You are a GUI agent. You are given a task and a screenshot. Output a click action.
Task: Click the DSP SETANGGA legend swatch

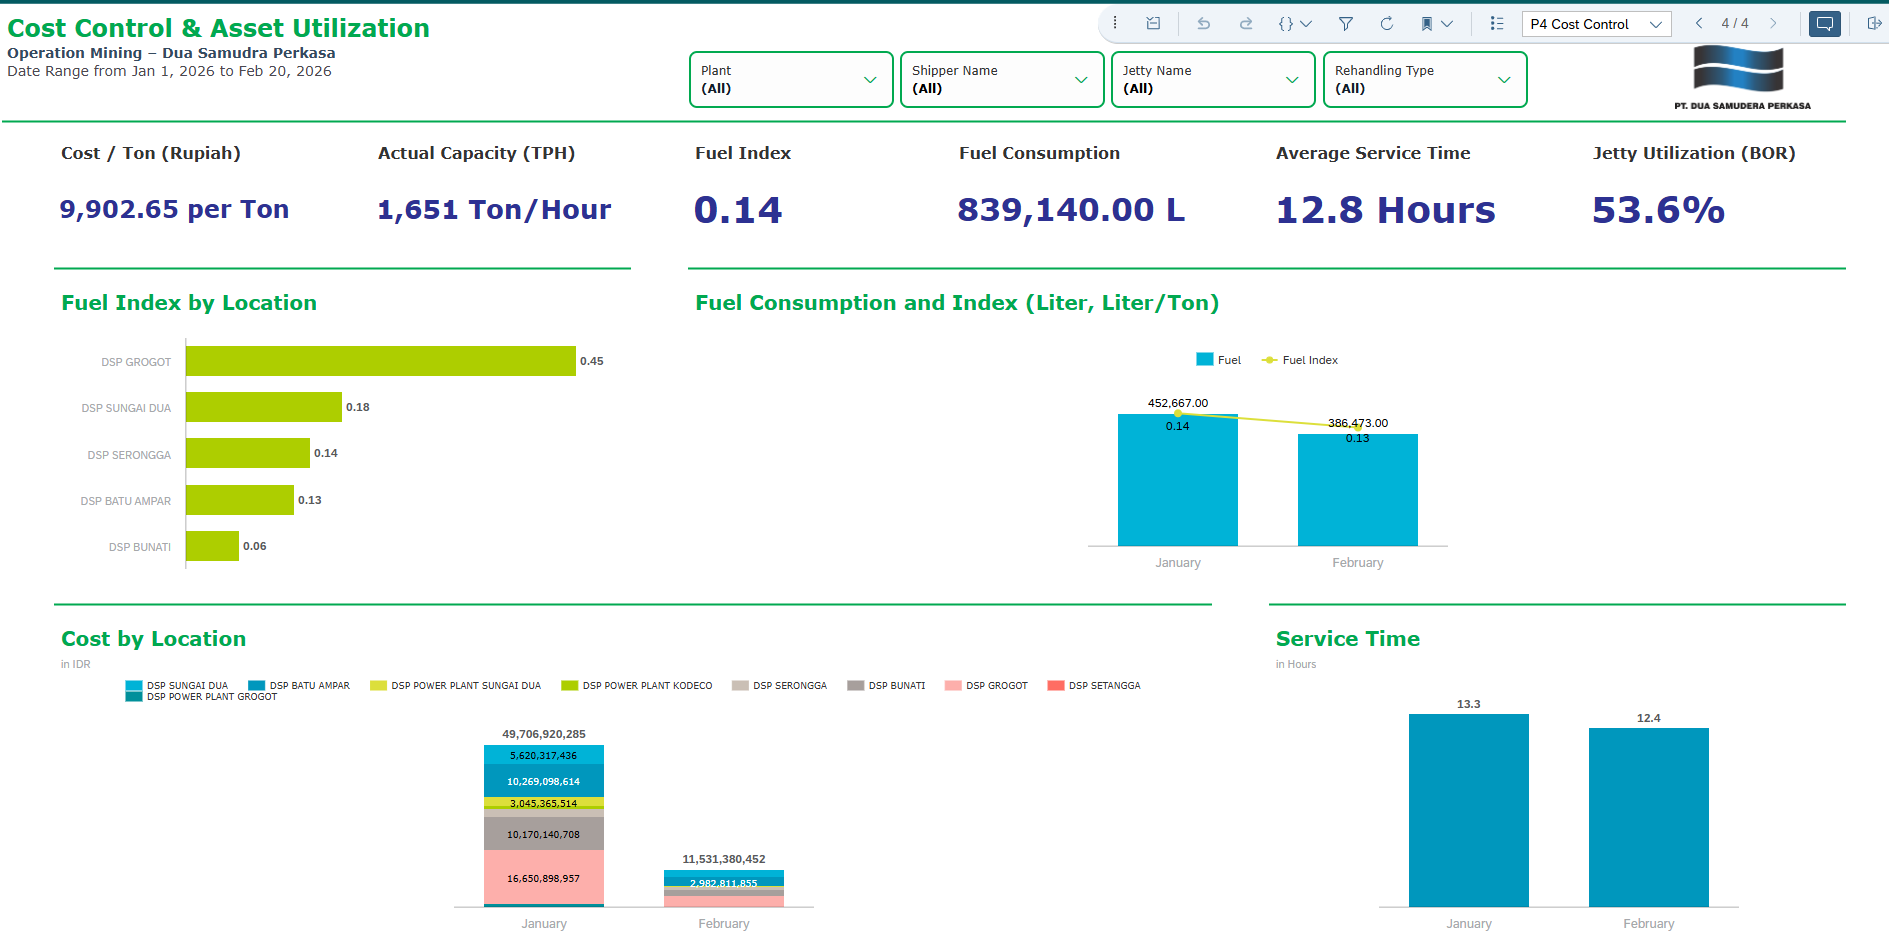(x=1056, y=686)
